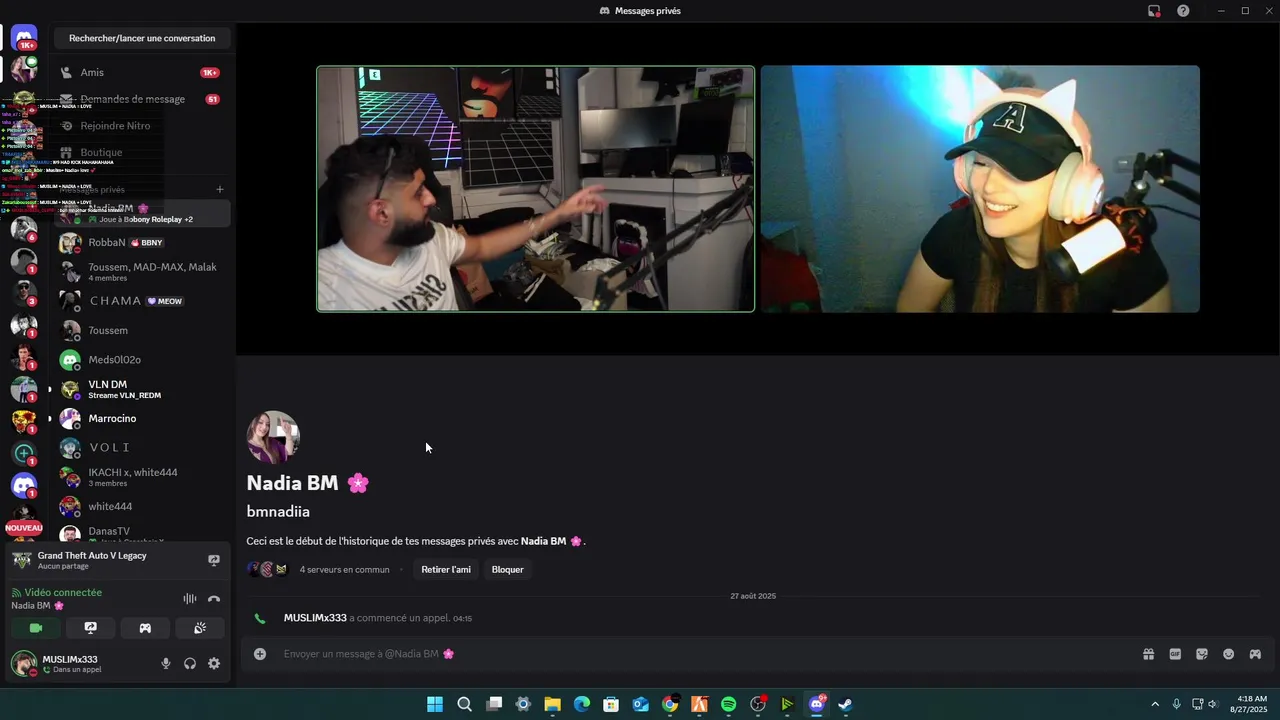Open Windows Start menu
This screenshot has height=720, width=1280.
435,704
